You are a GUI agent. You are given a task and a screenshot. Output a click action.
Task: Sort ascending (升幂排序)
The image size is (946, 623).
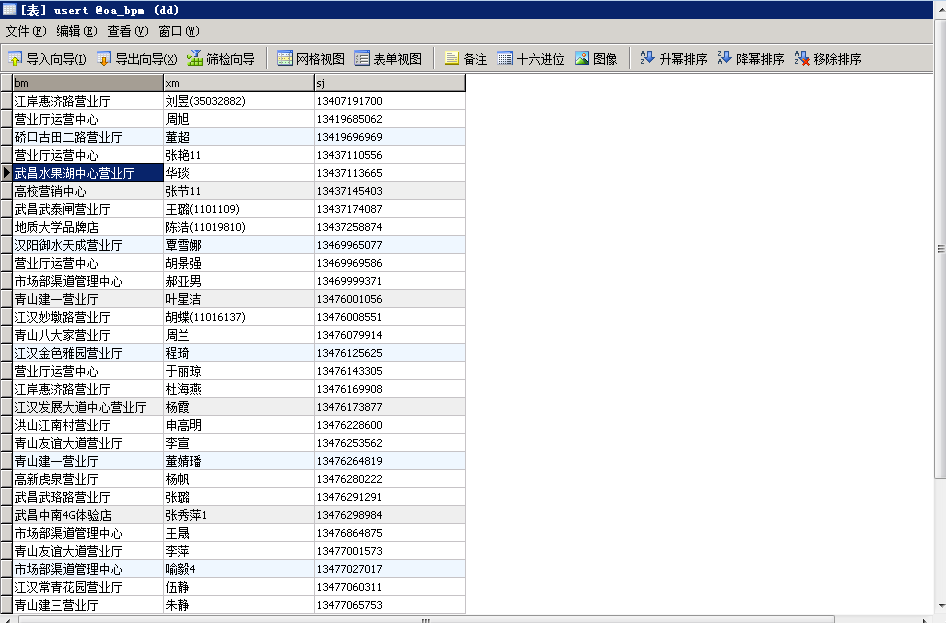(673, 59)
